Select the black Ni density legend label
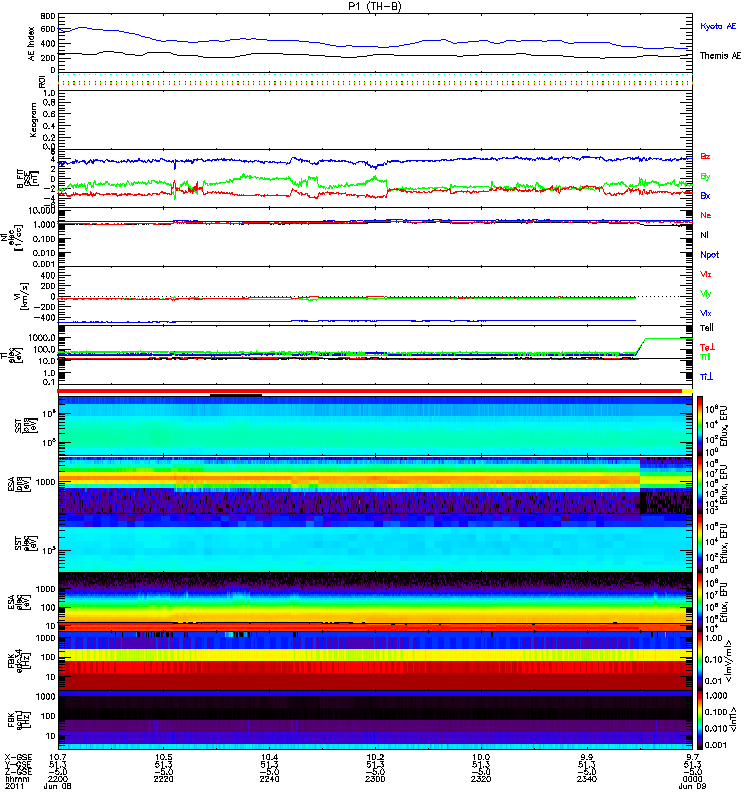 704,235
